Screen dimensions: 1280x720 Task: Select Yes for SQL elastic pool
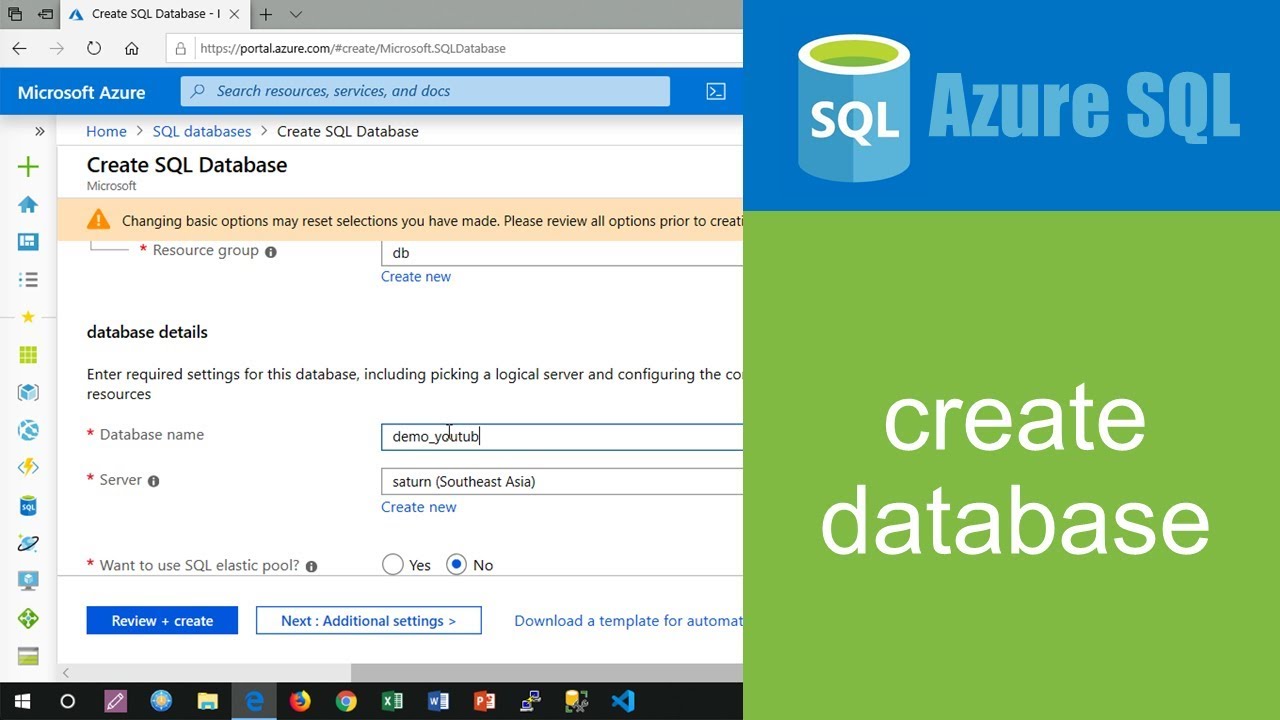pyautogui.click(x=393, y=565)
